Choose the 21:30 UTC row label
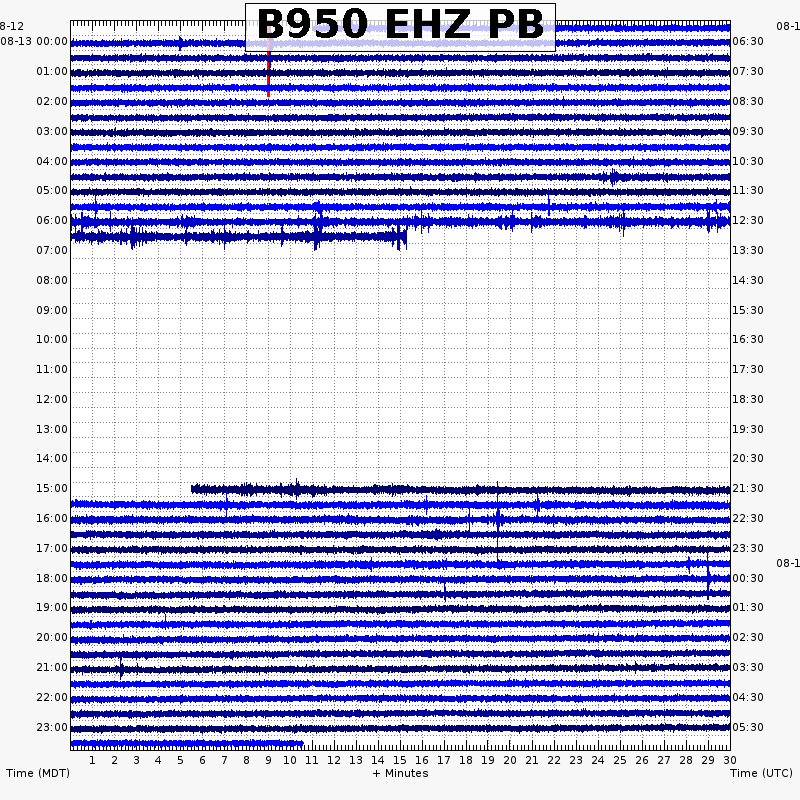Viewport: 800px width, 800px height. tap(748, 489)
